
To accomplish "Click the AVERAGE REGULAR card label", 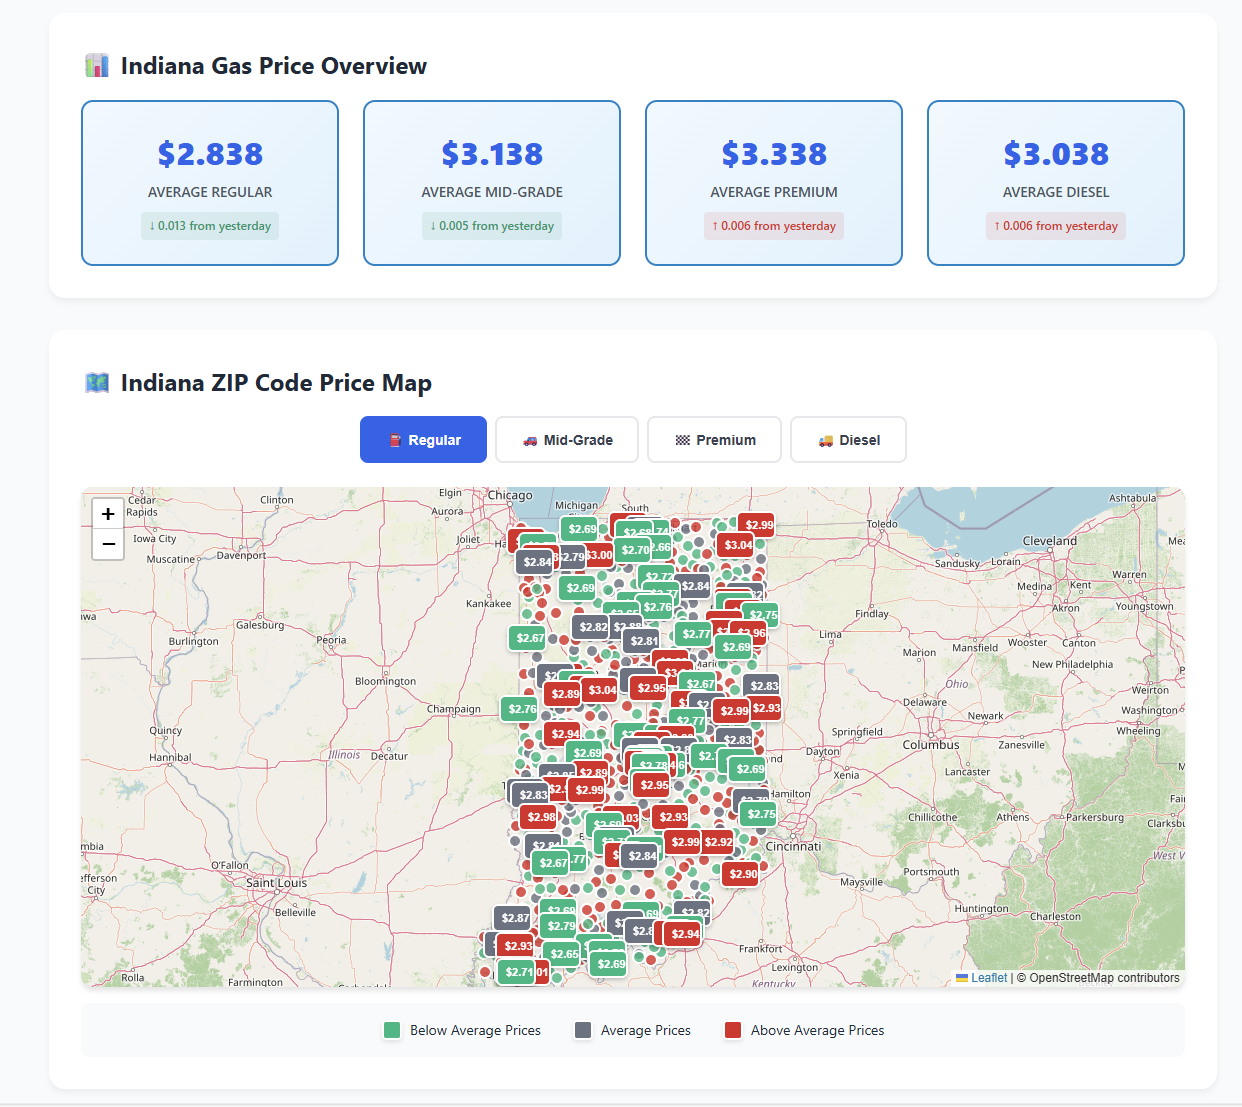I will (x=210, y=192).
